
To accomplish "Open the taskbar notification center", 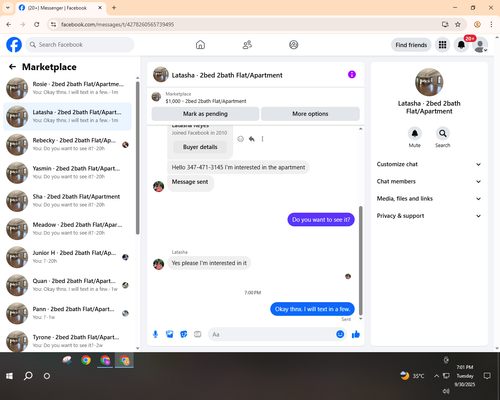I will pyautogui.click(x=487, y=376).
